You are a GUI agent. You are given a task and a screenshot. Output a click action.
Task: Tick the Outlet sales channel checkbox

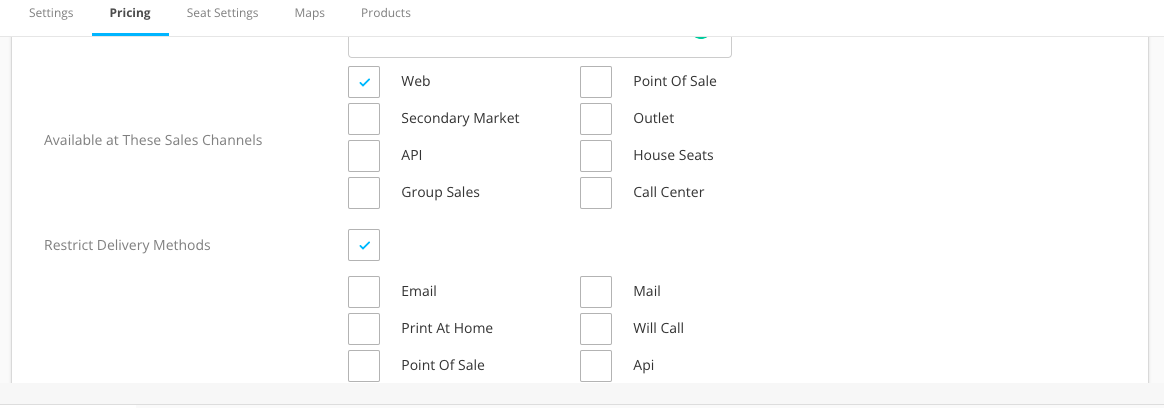[596, 119]
